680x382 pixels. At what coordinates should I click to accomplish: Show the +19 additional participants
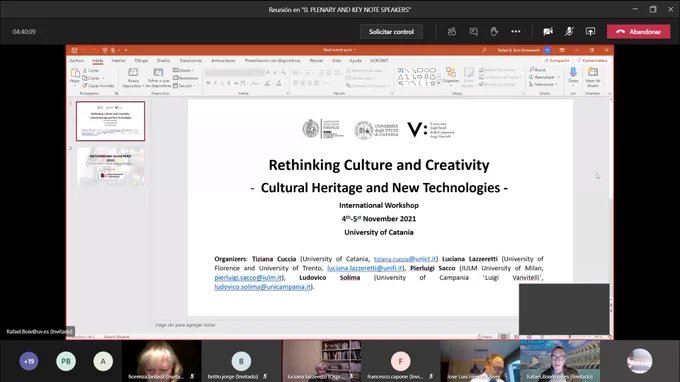tap(29, 361)
